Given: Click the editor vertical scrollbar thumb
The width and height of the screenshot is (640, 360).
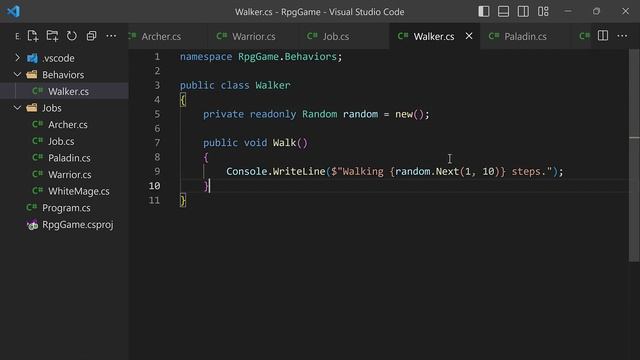Looking at the screenshot, I should (634, 155).
